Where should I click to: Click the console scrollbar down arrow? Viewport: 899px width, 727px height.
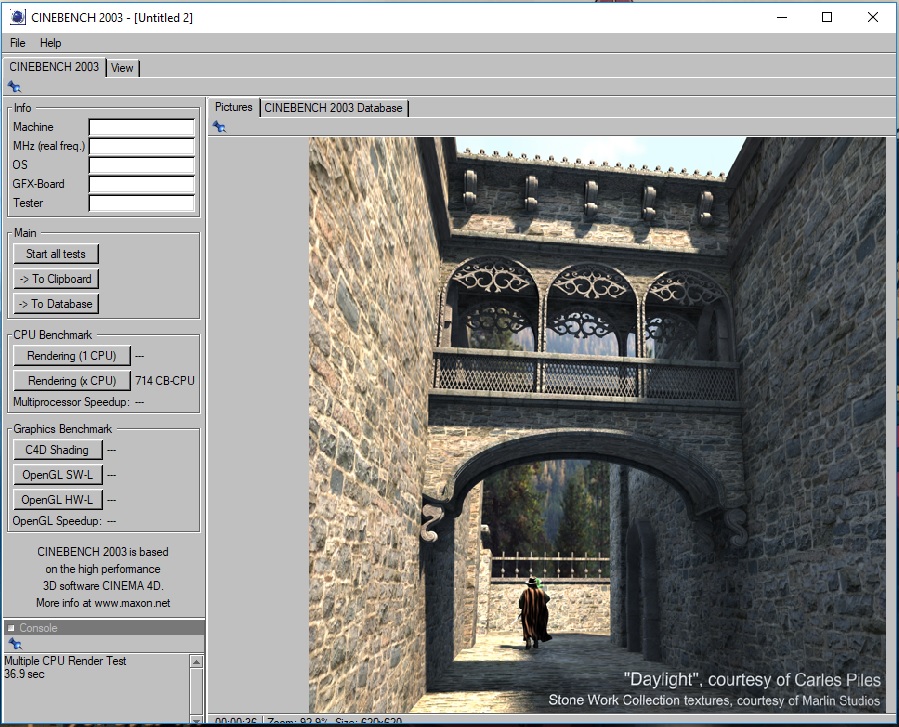196,720
